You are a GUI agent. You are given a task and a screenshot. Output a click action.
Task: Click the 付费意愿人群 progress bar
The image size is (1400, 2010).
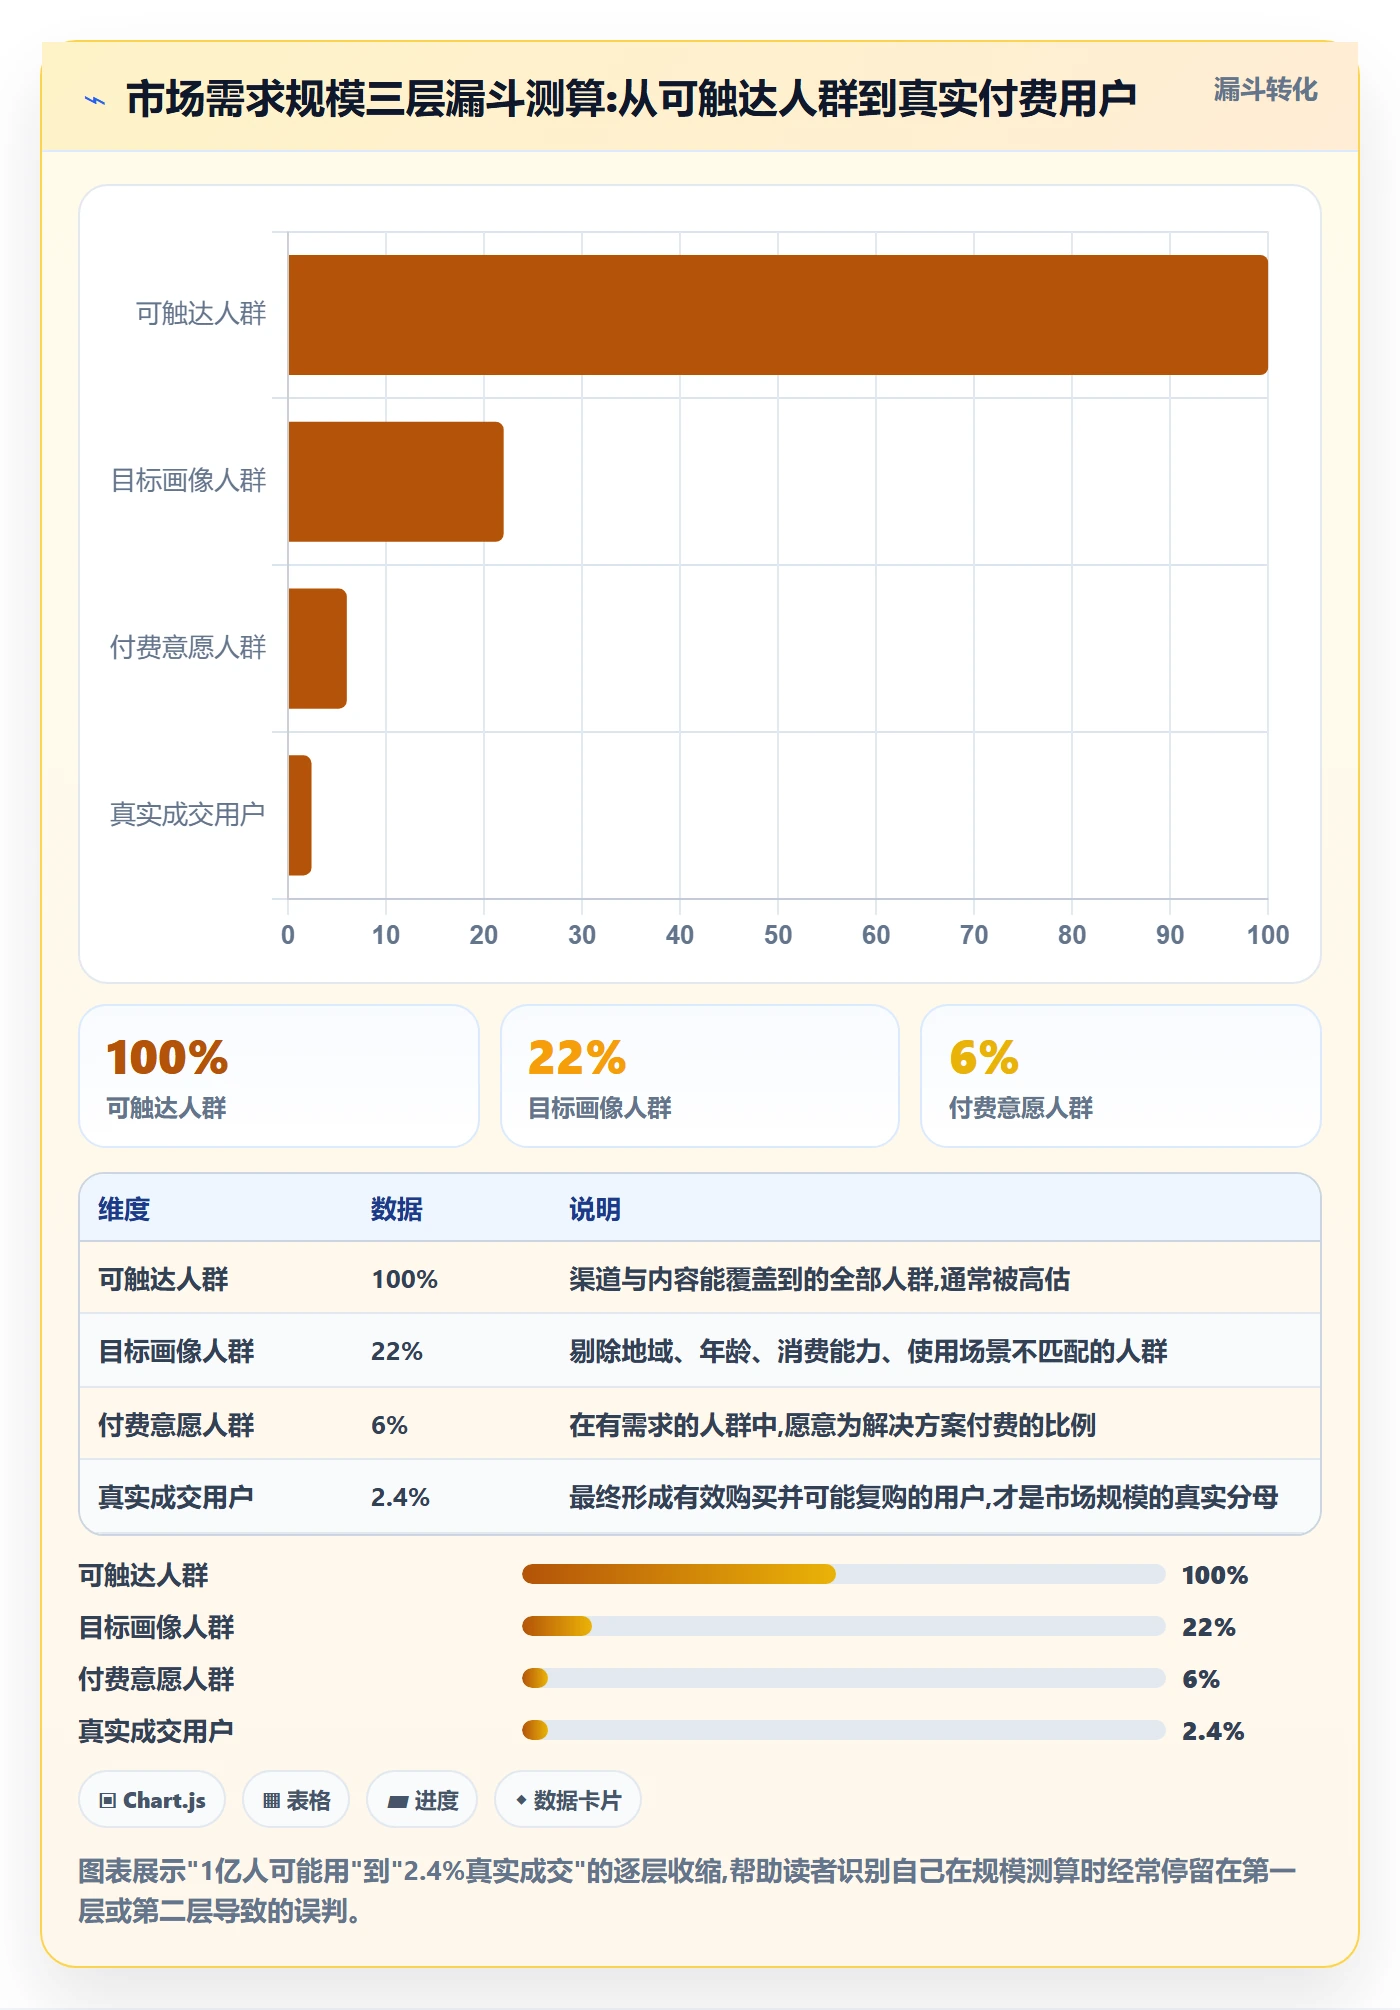pos(843,1678)
